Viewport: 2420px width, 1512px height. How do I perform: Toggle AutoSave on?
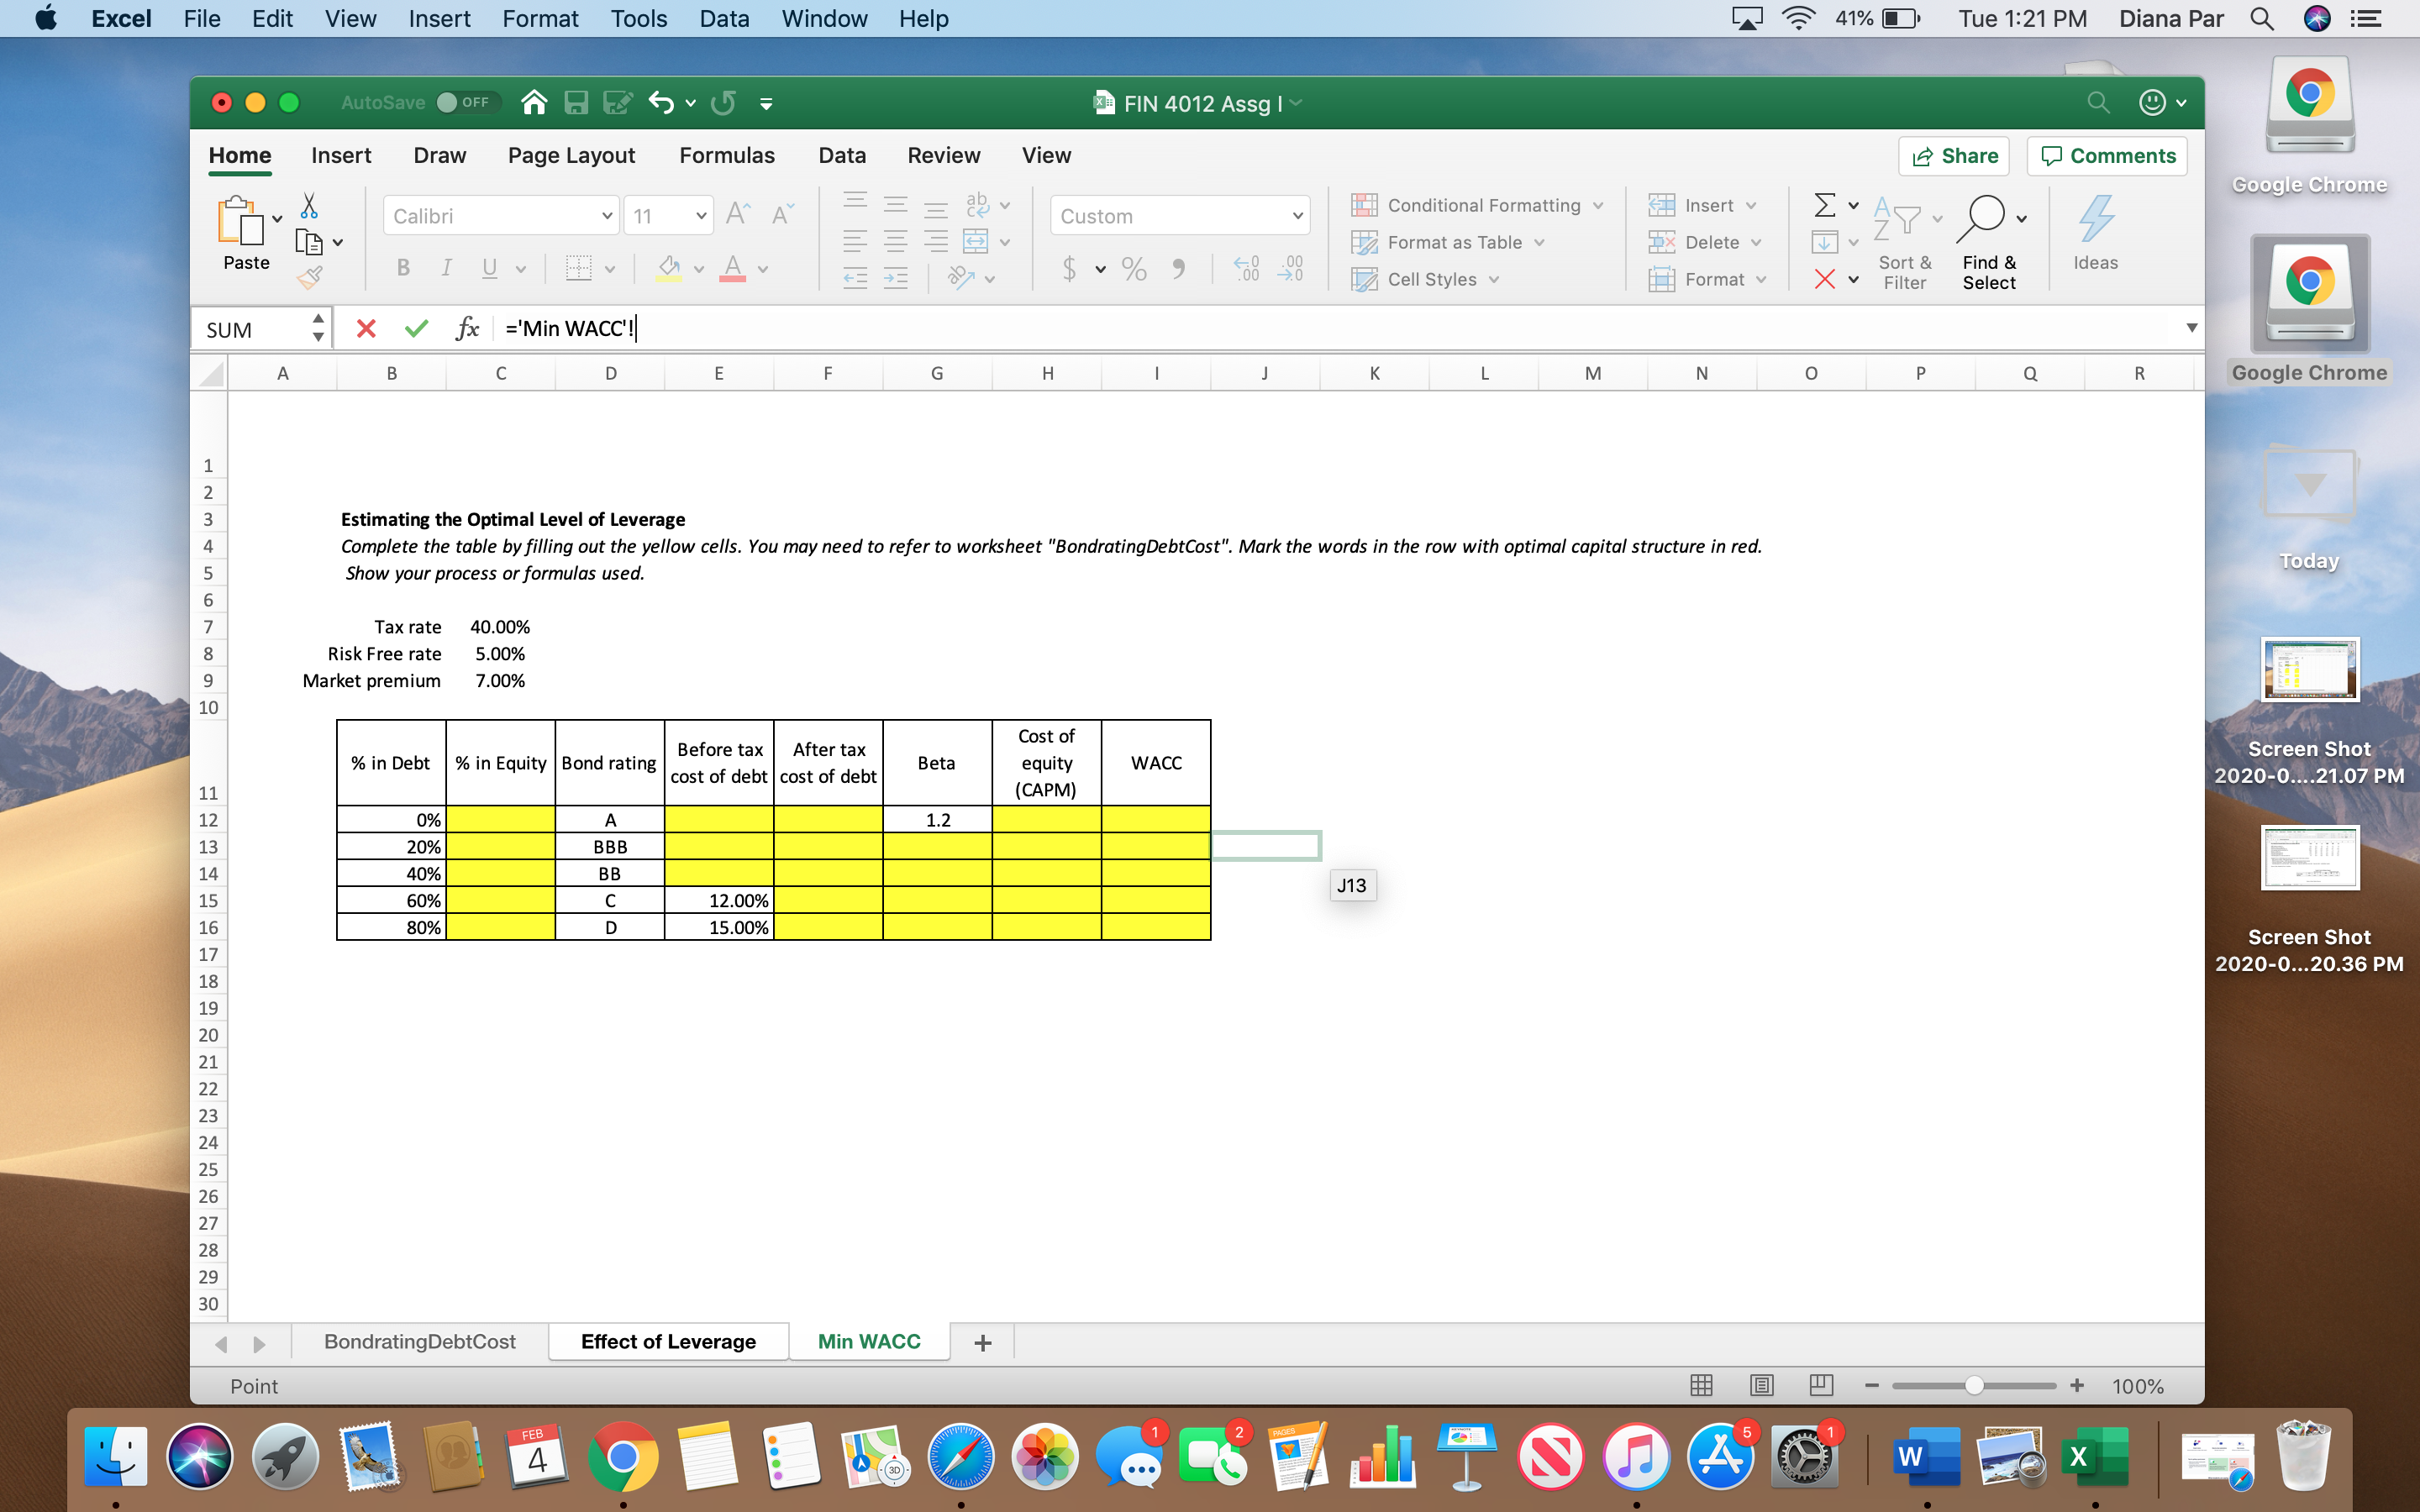tap(466, 102)
